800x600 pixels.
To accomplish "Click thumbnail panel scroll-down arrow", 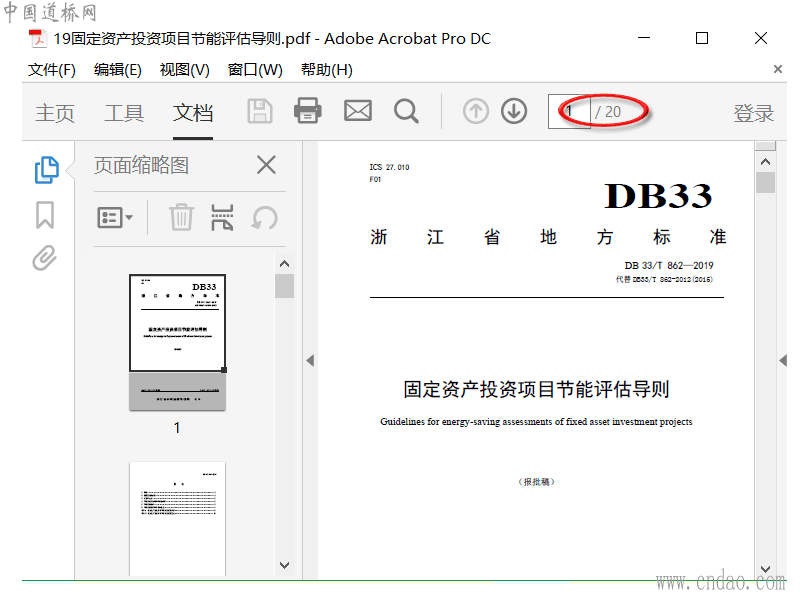I will (x=284, y=565).
